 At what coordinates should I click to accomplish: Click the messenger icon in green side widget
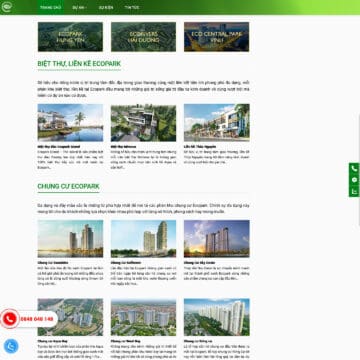point(354,180)
